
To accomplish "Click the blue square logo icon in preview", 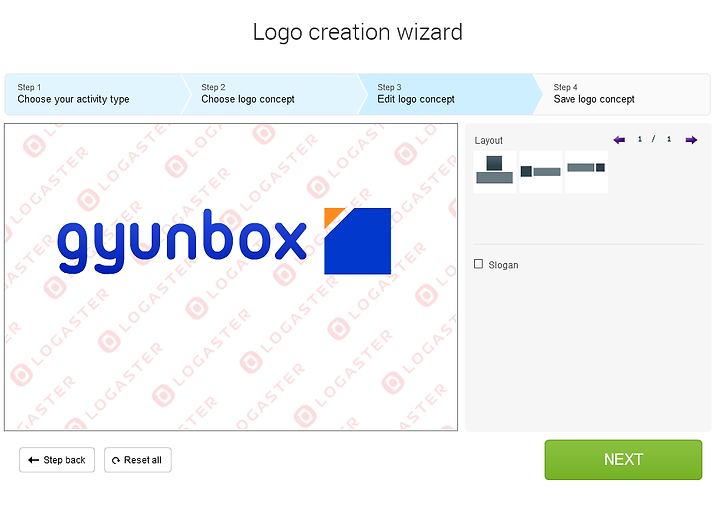I will [x=358, y=241].
